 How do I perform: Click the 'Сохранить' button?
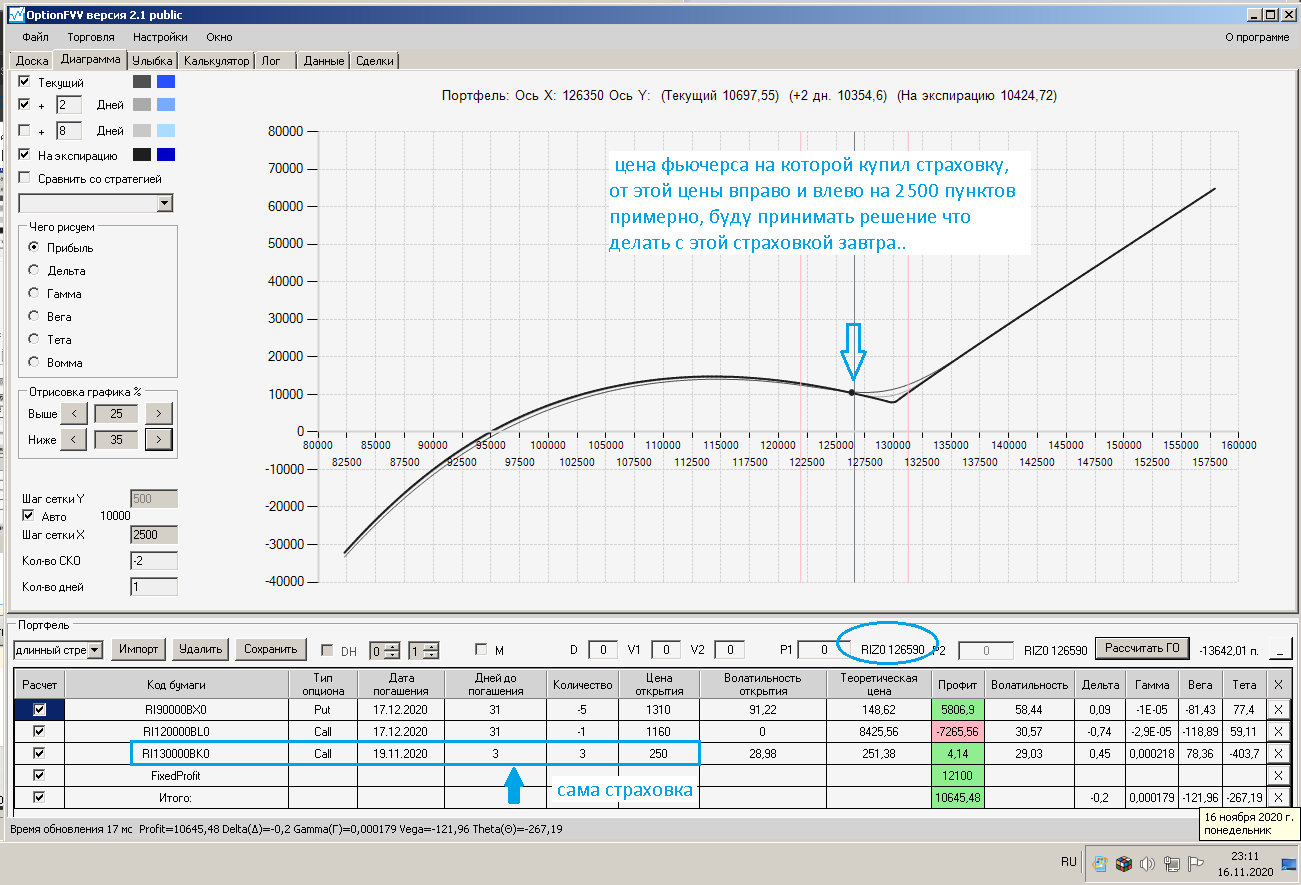click(x=271, y=649)
